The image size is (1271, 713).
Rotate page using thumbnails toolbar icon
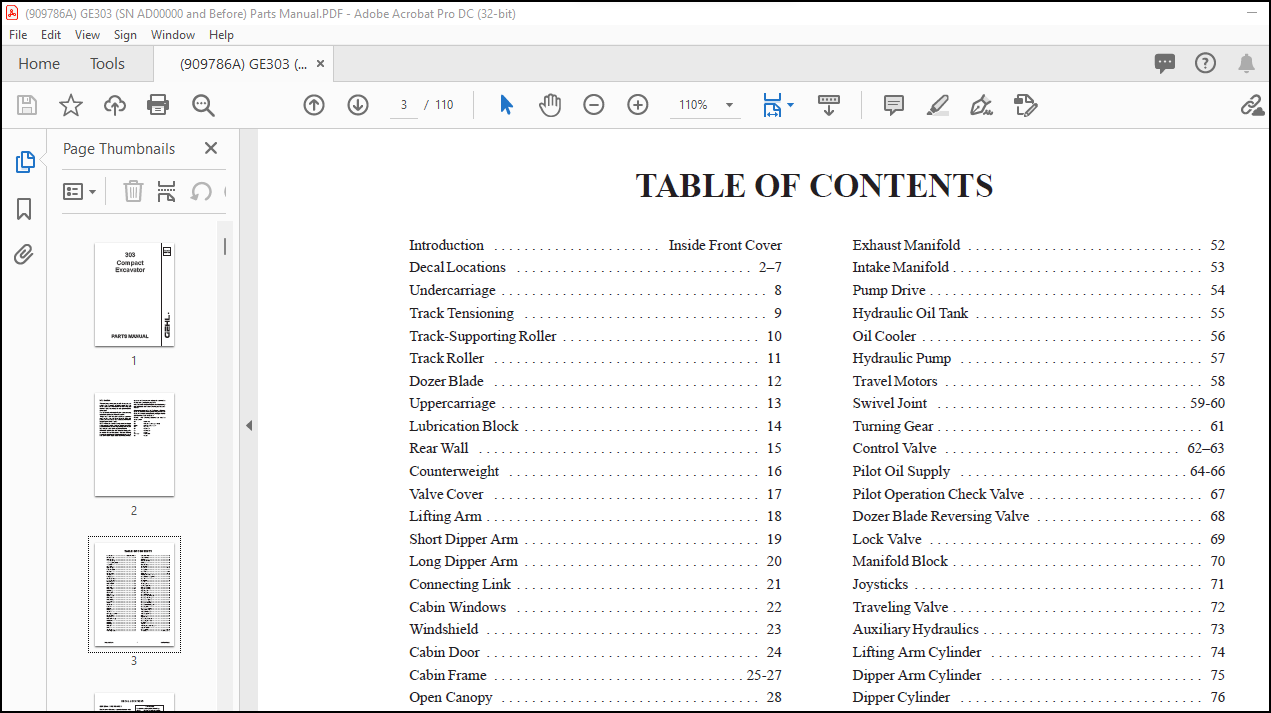201,191
